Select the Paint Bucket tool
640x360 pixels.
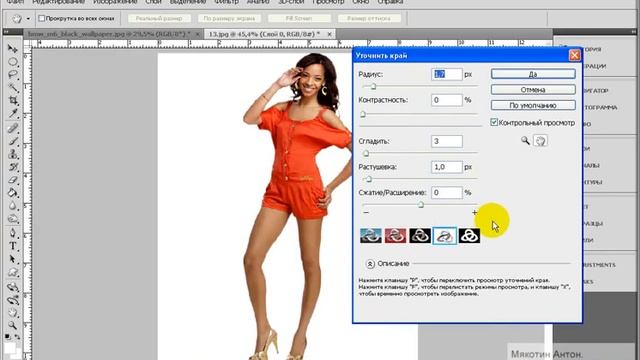click(13, 193)
